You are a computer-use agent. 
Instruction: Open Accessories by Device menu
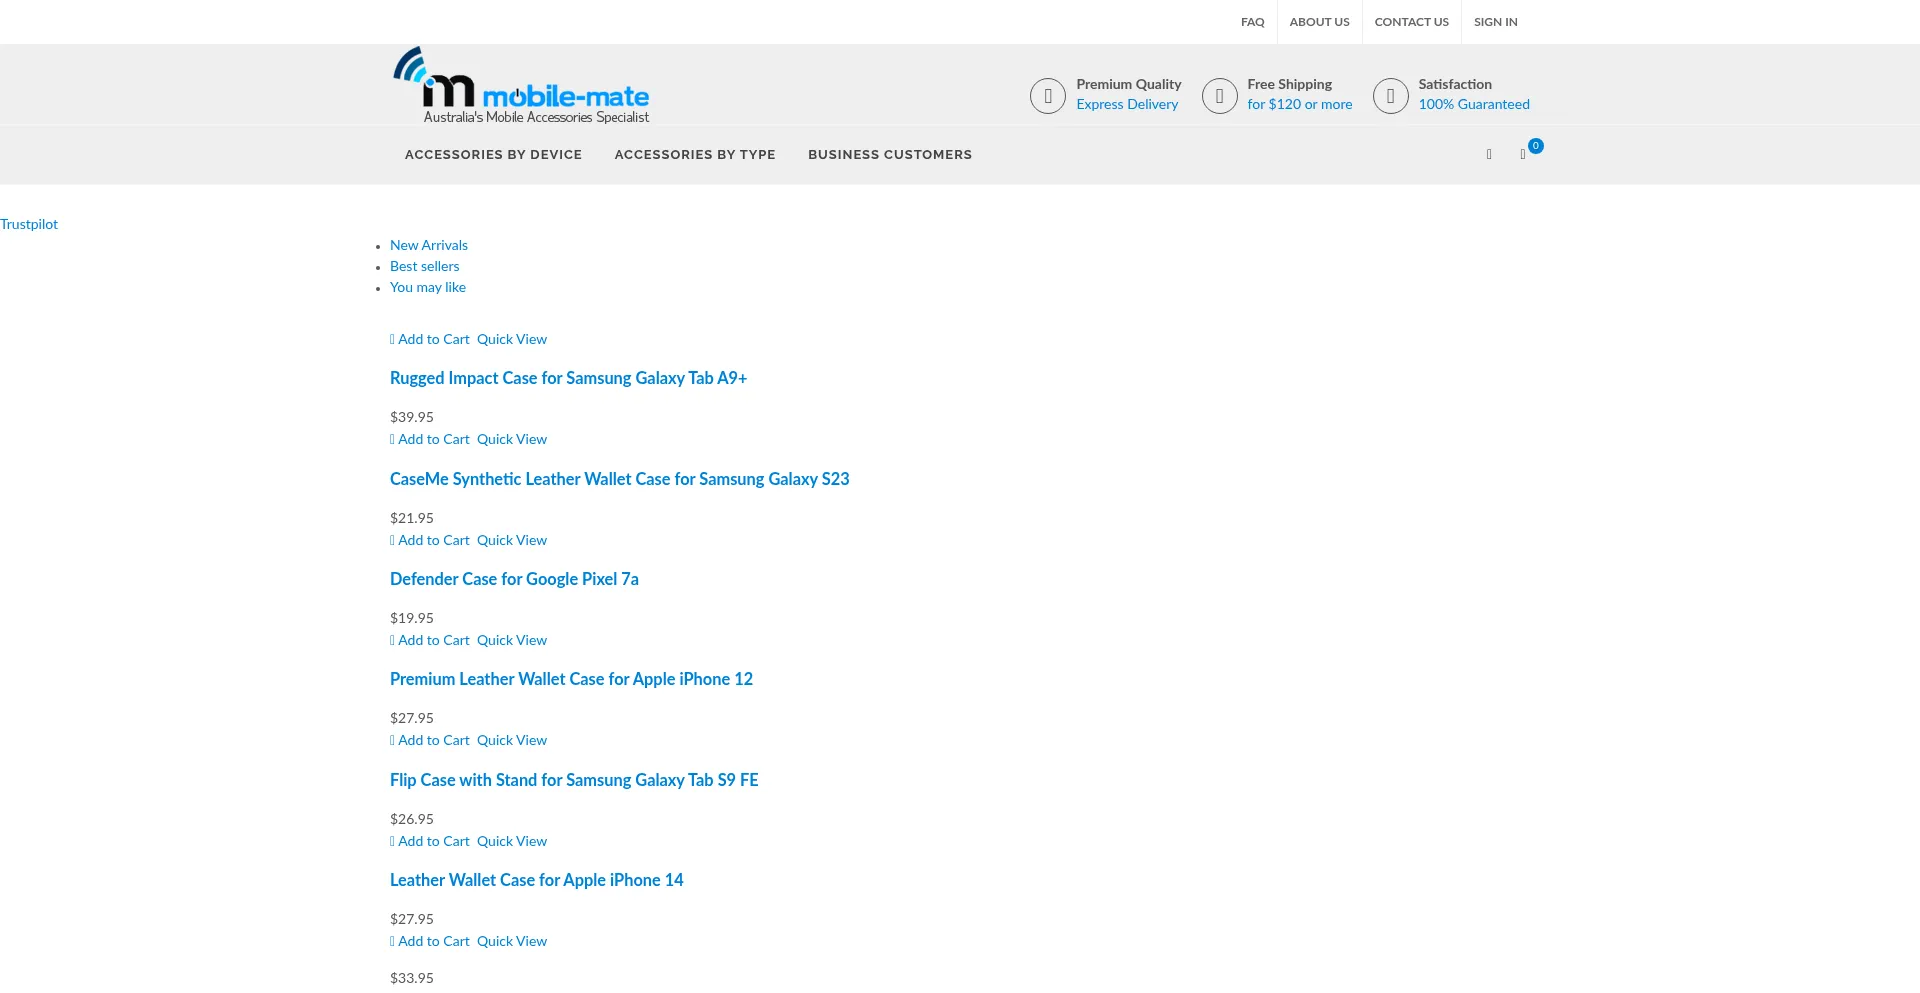click(x=493, y=154)
